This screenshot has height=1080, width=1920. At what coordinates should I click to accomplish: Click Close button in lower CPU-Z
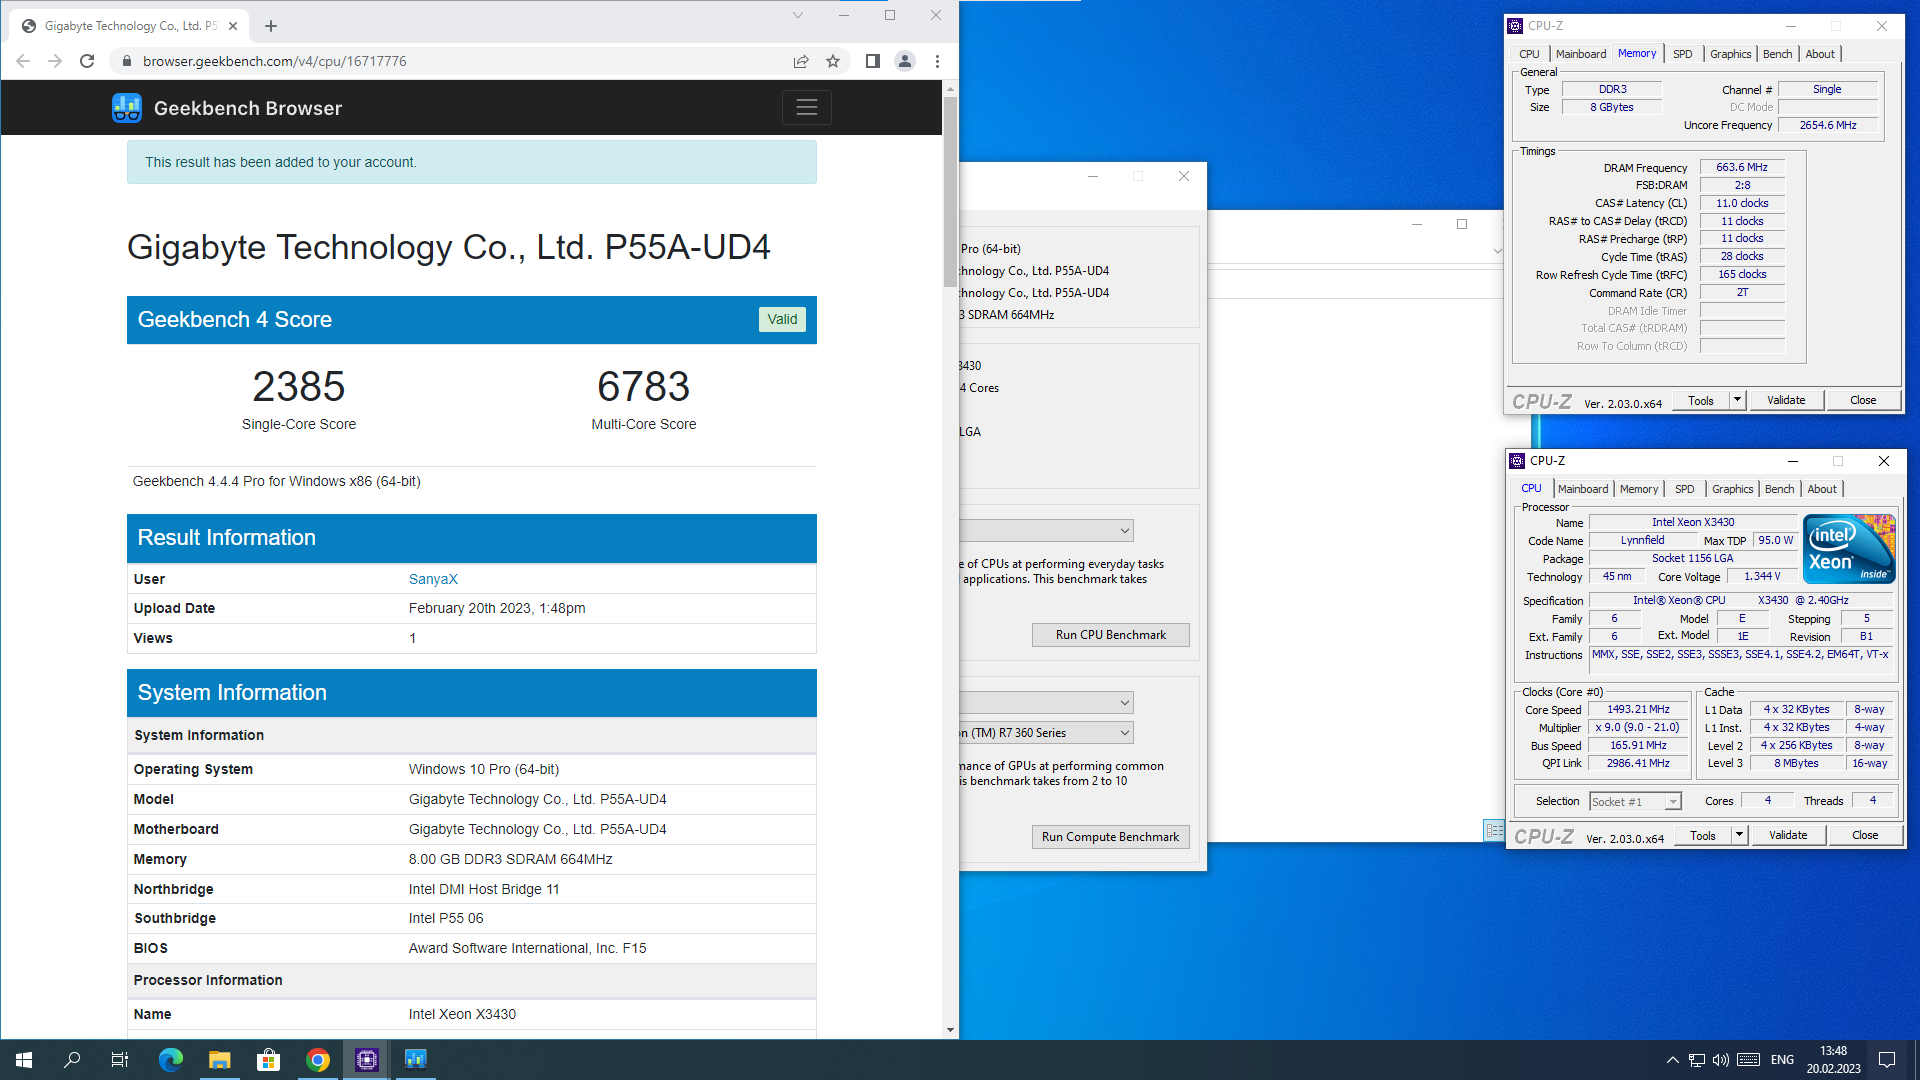point(1865,835)
